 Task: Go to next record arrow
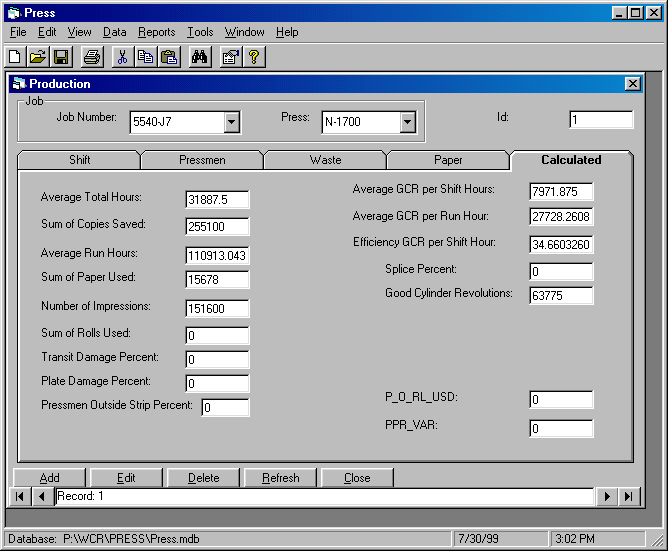tap(607, 496)
